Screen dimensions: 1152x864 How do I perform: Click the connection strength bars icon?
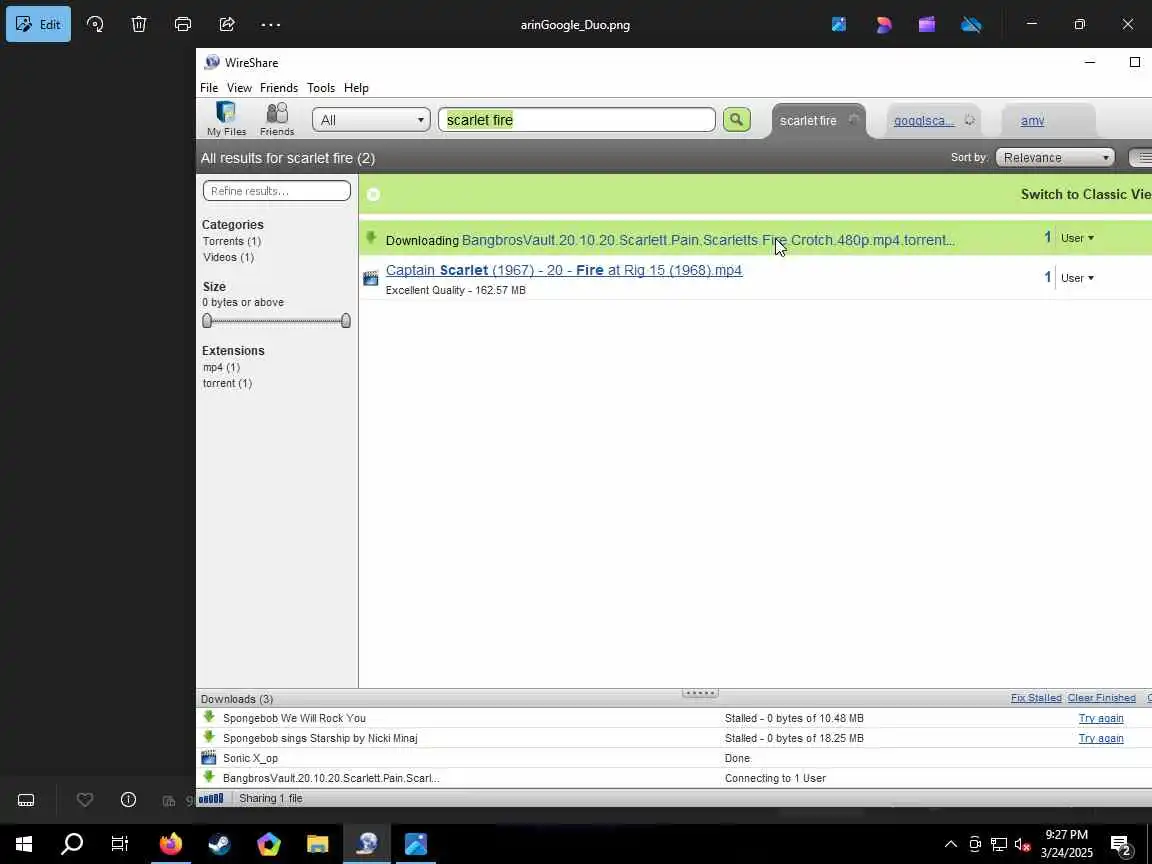click(x=211, y=799)
